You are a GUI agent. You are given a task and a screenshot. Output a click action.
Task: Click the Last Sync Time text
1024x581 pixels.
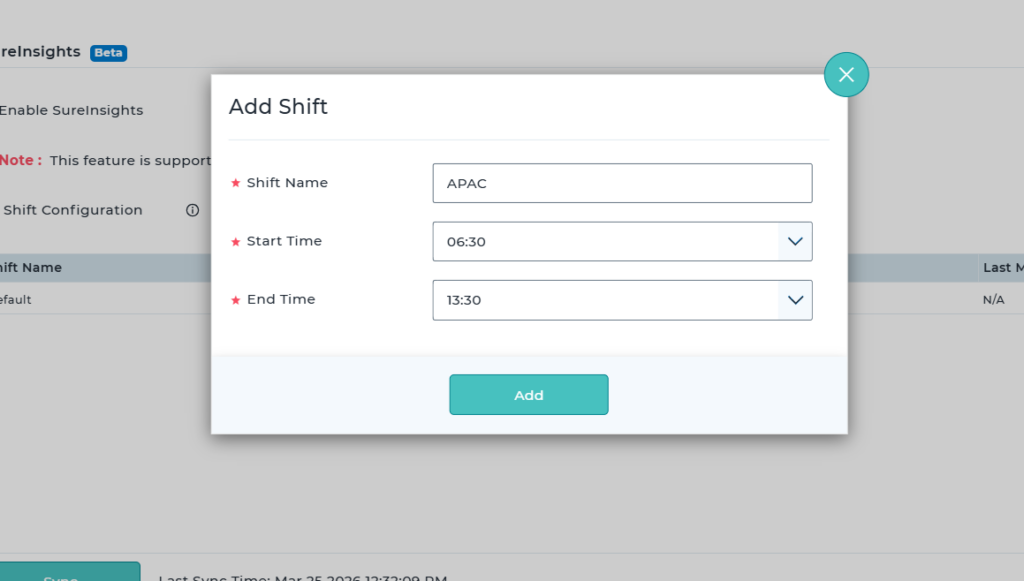click(302, 576)
